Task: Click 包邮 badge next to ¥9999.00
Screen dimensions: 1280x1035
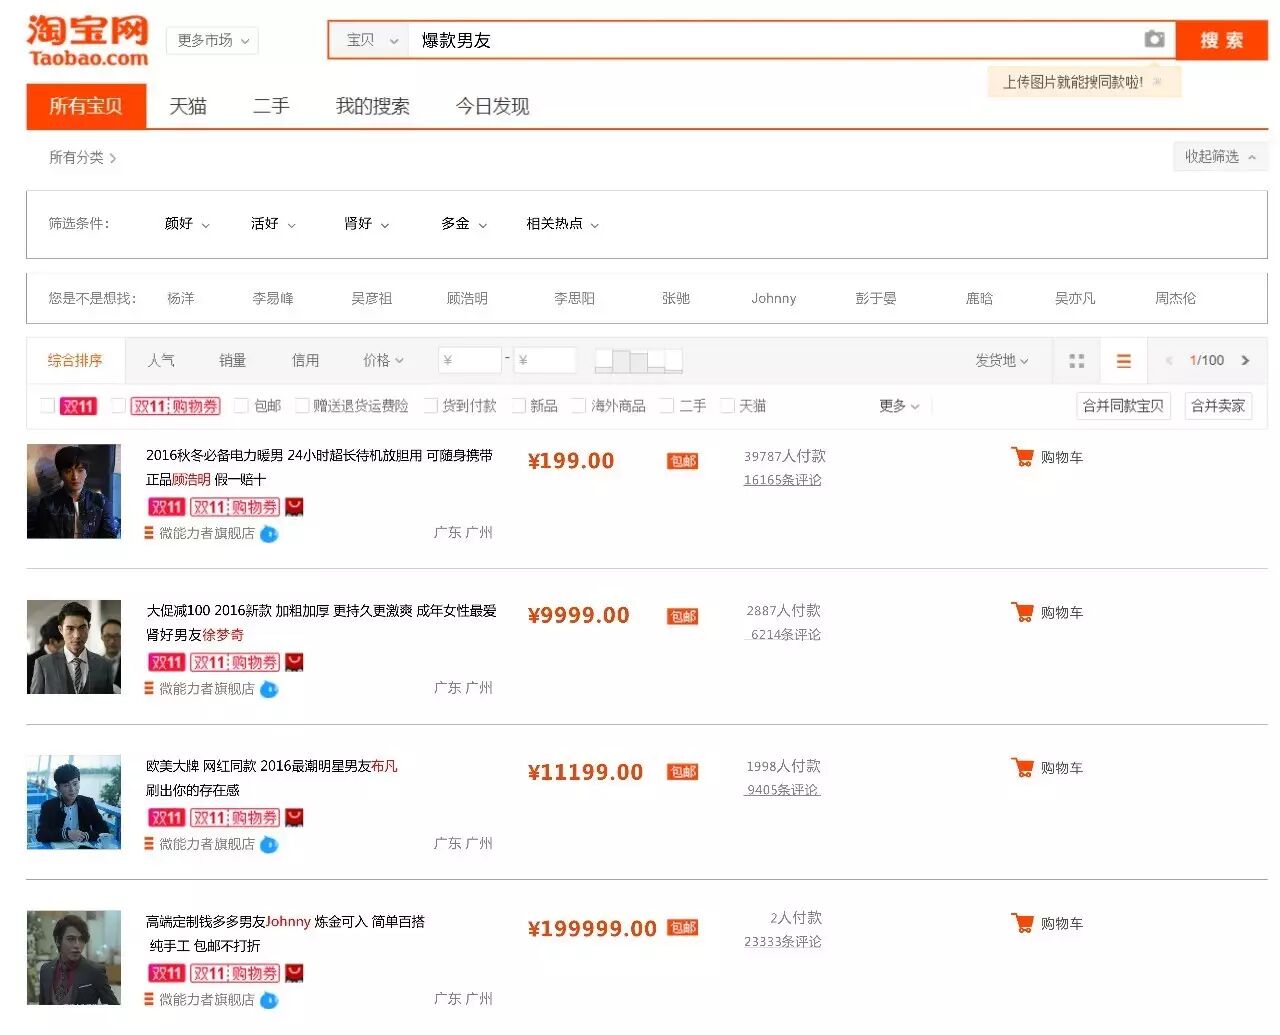Action: tap(683, 616)
